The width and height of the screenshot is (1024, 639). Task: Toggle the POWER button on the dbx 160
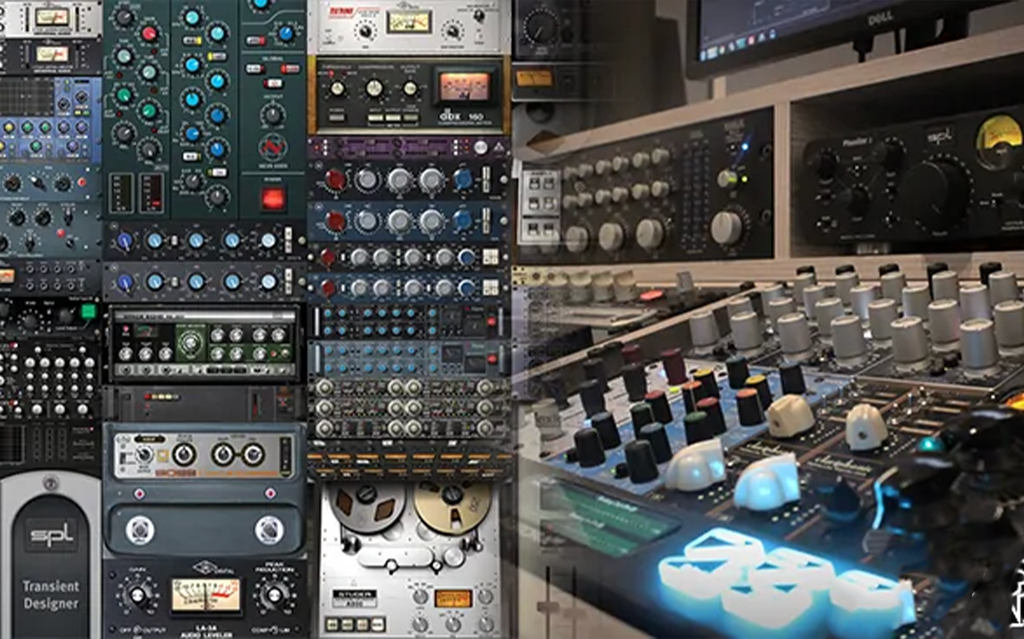tap(336, 116)
